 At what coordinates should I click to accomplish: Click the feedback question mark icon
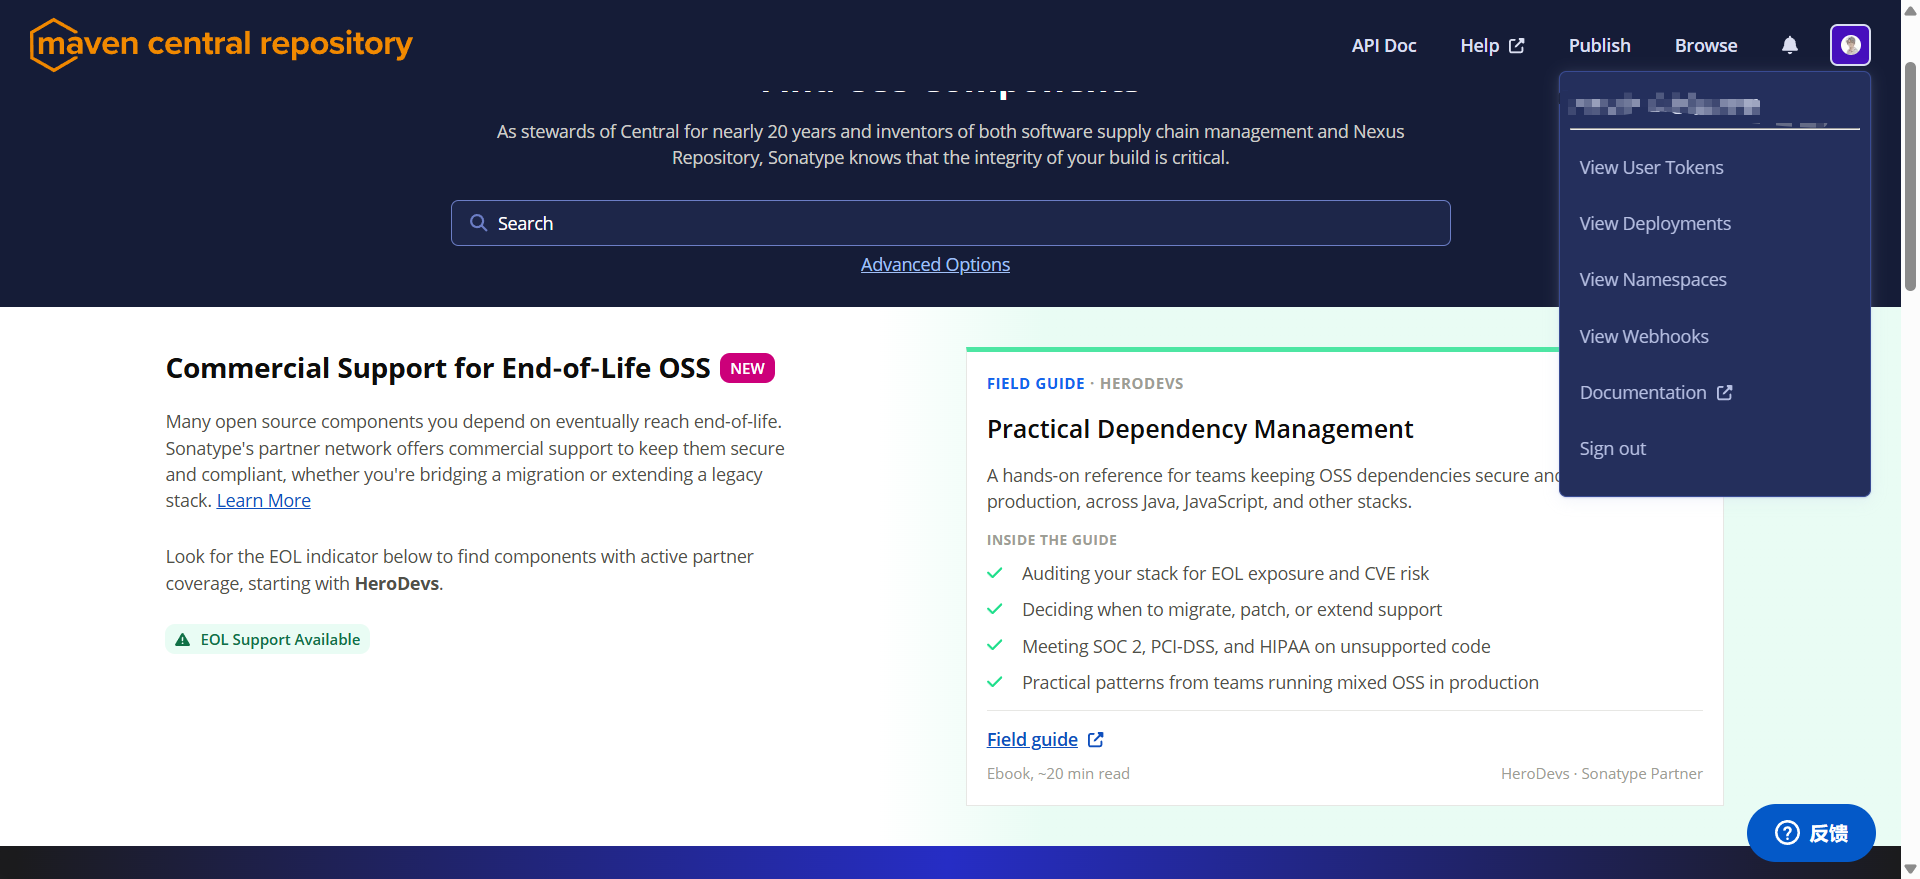point(1787,833)
